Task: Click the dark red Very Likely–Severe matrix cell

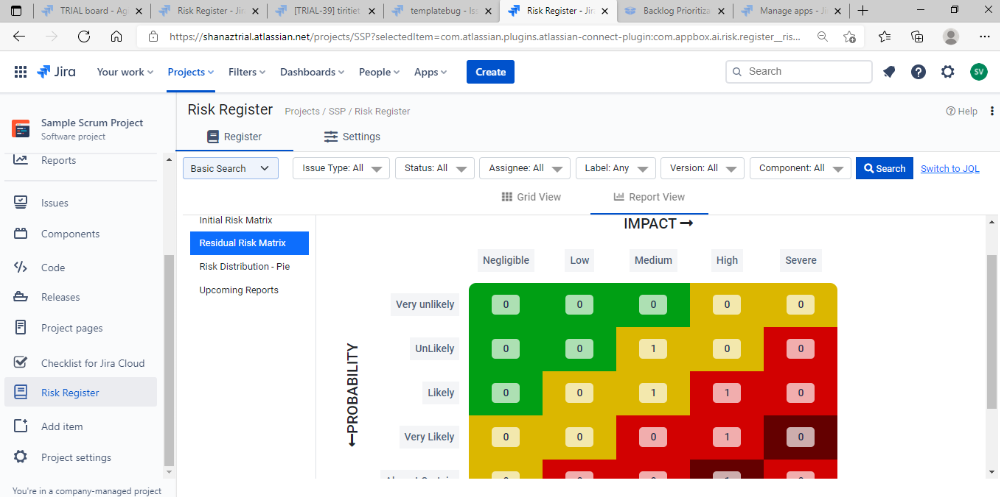Action: point(800,437)
